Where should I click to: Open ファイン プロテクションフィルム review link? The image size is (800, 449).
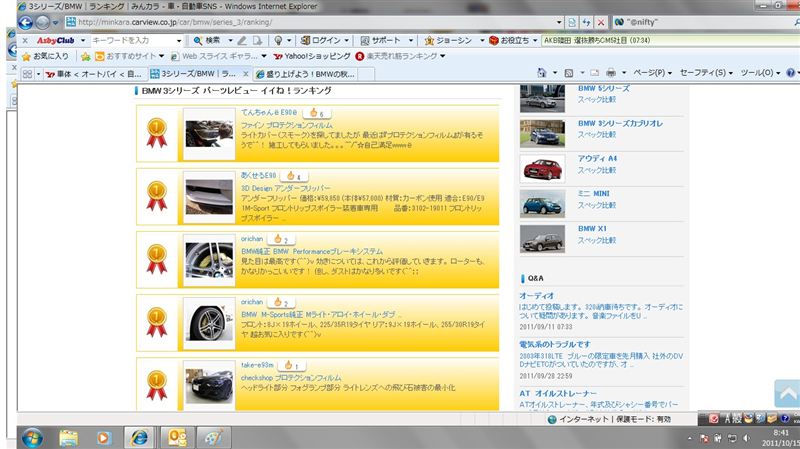coord(287,125)
